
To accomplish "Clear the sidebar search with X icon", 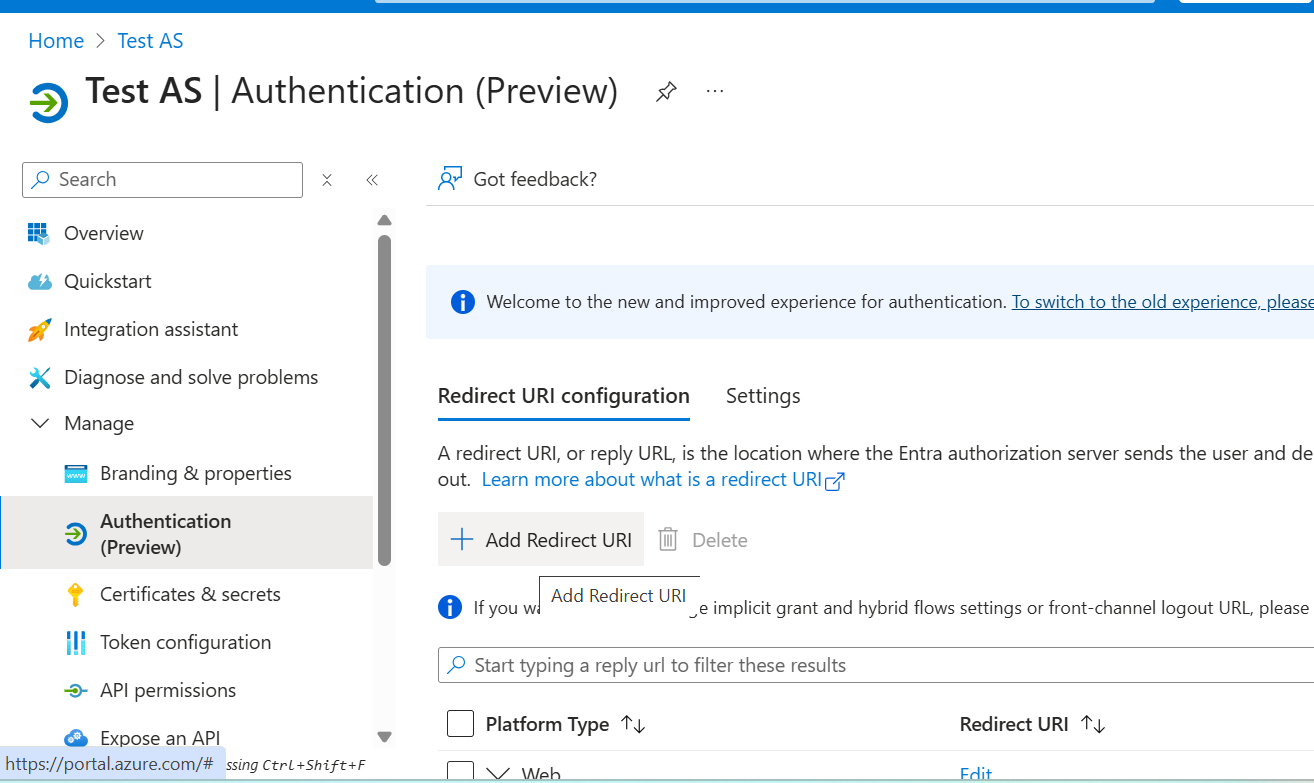I will 327,180.
